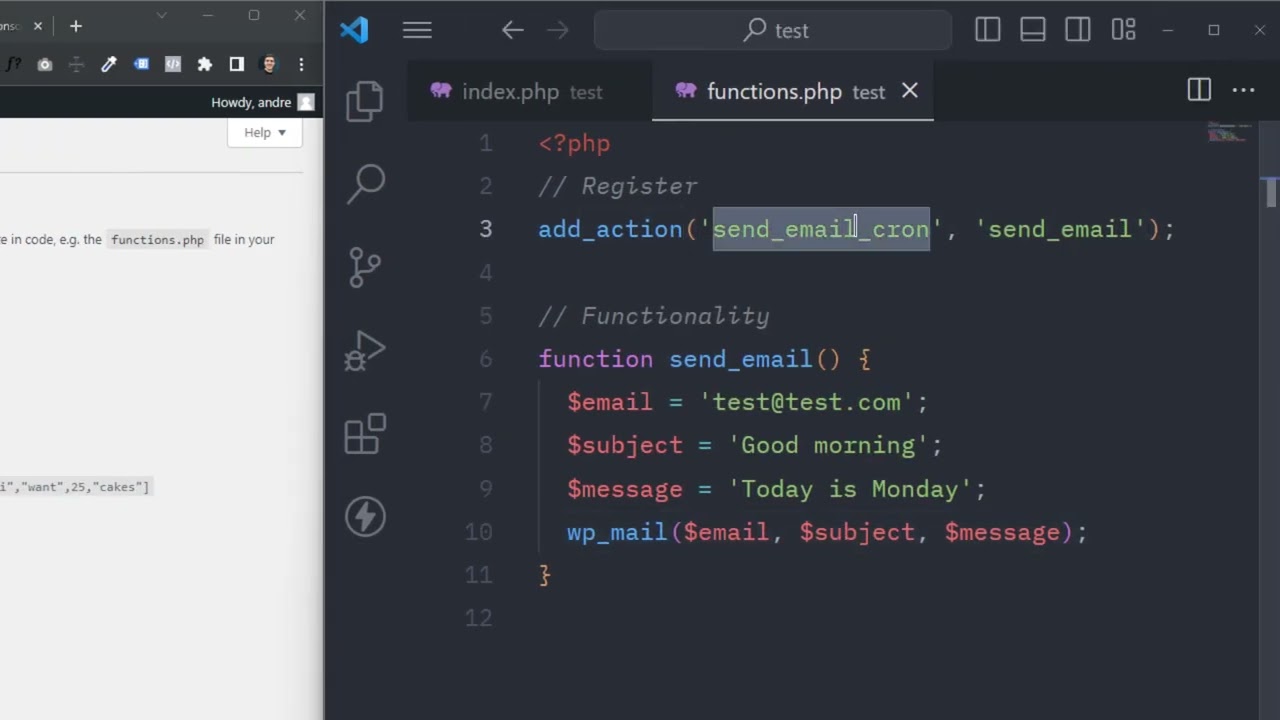The width and height of the screenshot is (1280, 720).
Task: Click the crosshair measure extension in browser
Action: 76,64
